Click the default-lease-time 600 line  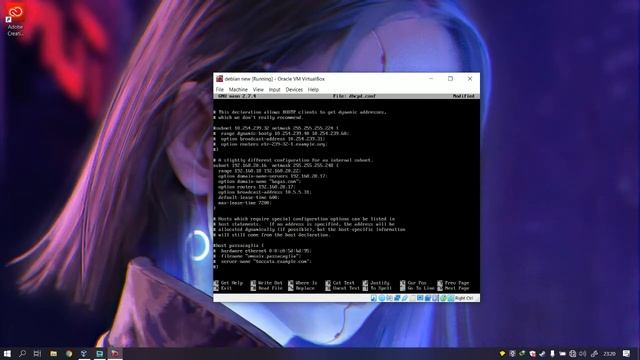[249, 198]
